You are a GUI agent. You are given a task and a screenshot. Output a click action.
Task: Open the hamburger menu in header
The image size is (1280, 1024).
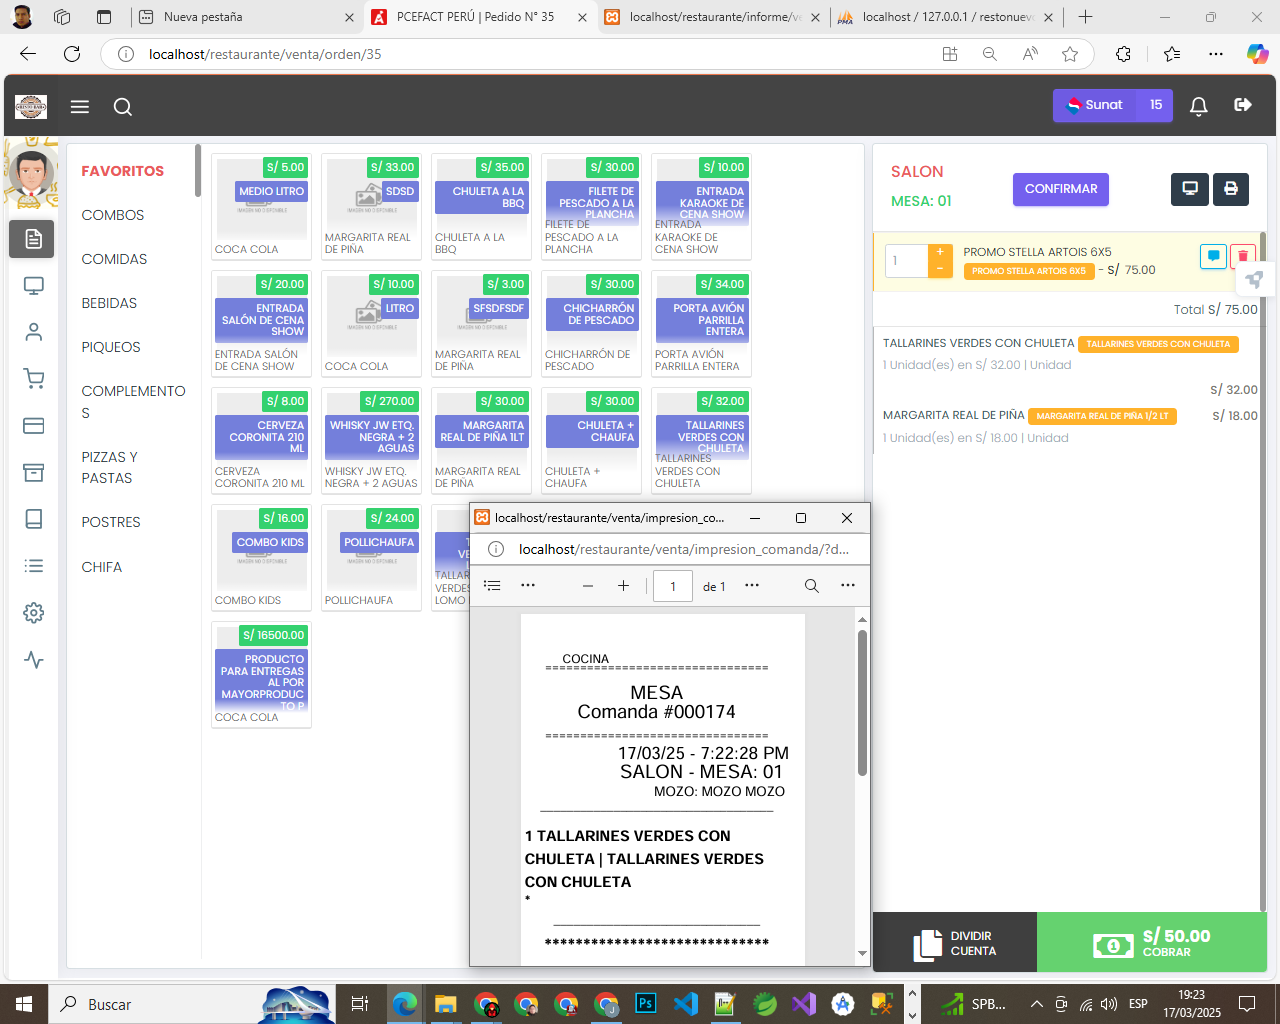[x=80, y=107]
